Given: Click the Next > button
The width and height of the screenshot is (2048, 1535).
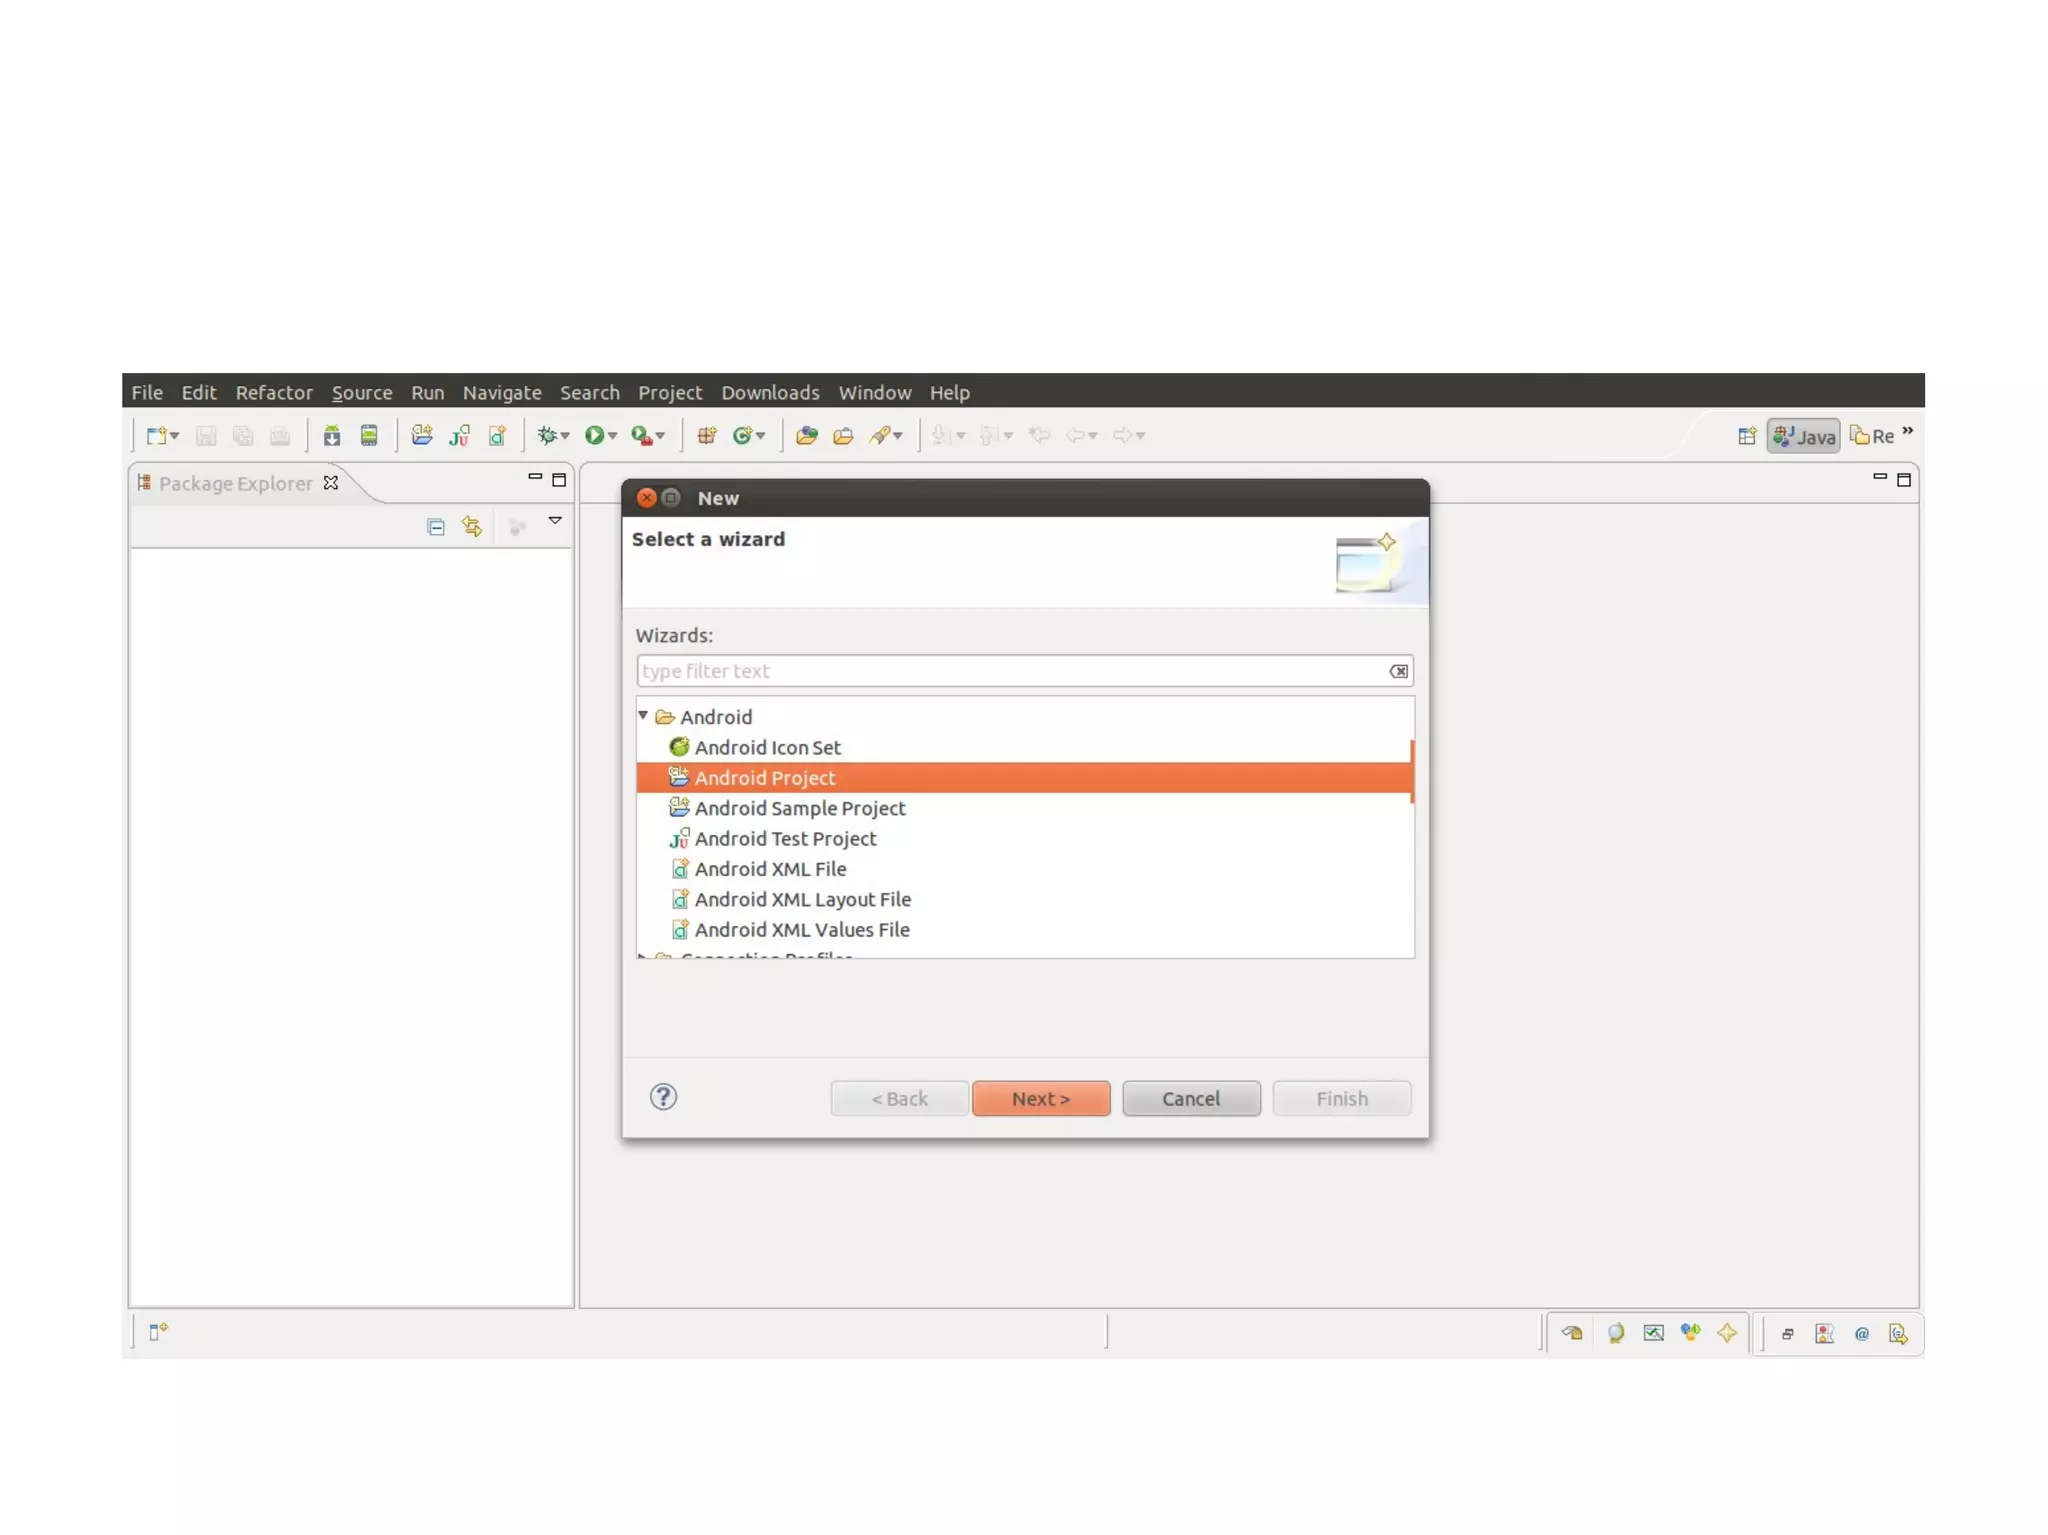Looking at the screenshot, I should (x=1040, y=1098).
